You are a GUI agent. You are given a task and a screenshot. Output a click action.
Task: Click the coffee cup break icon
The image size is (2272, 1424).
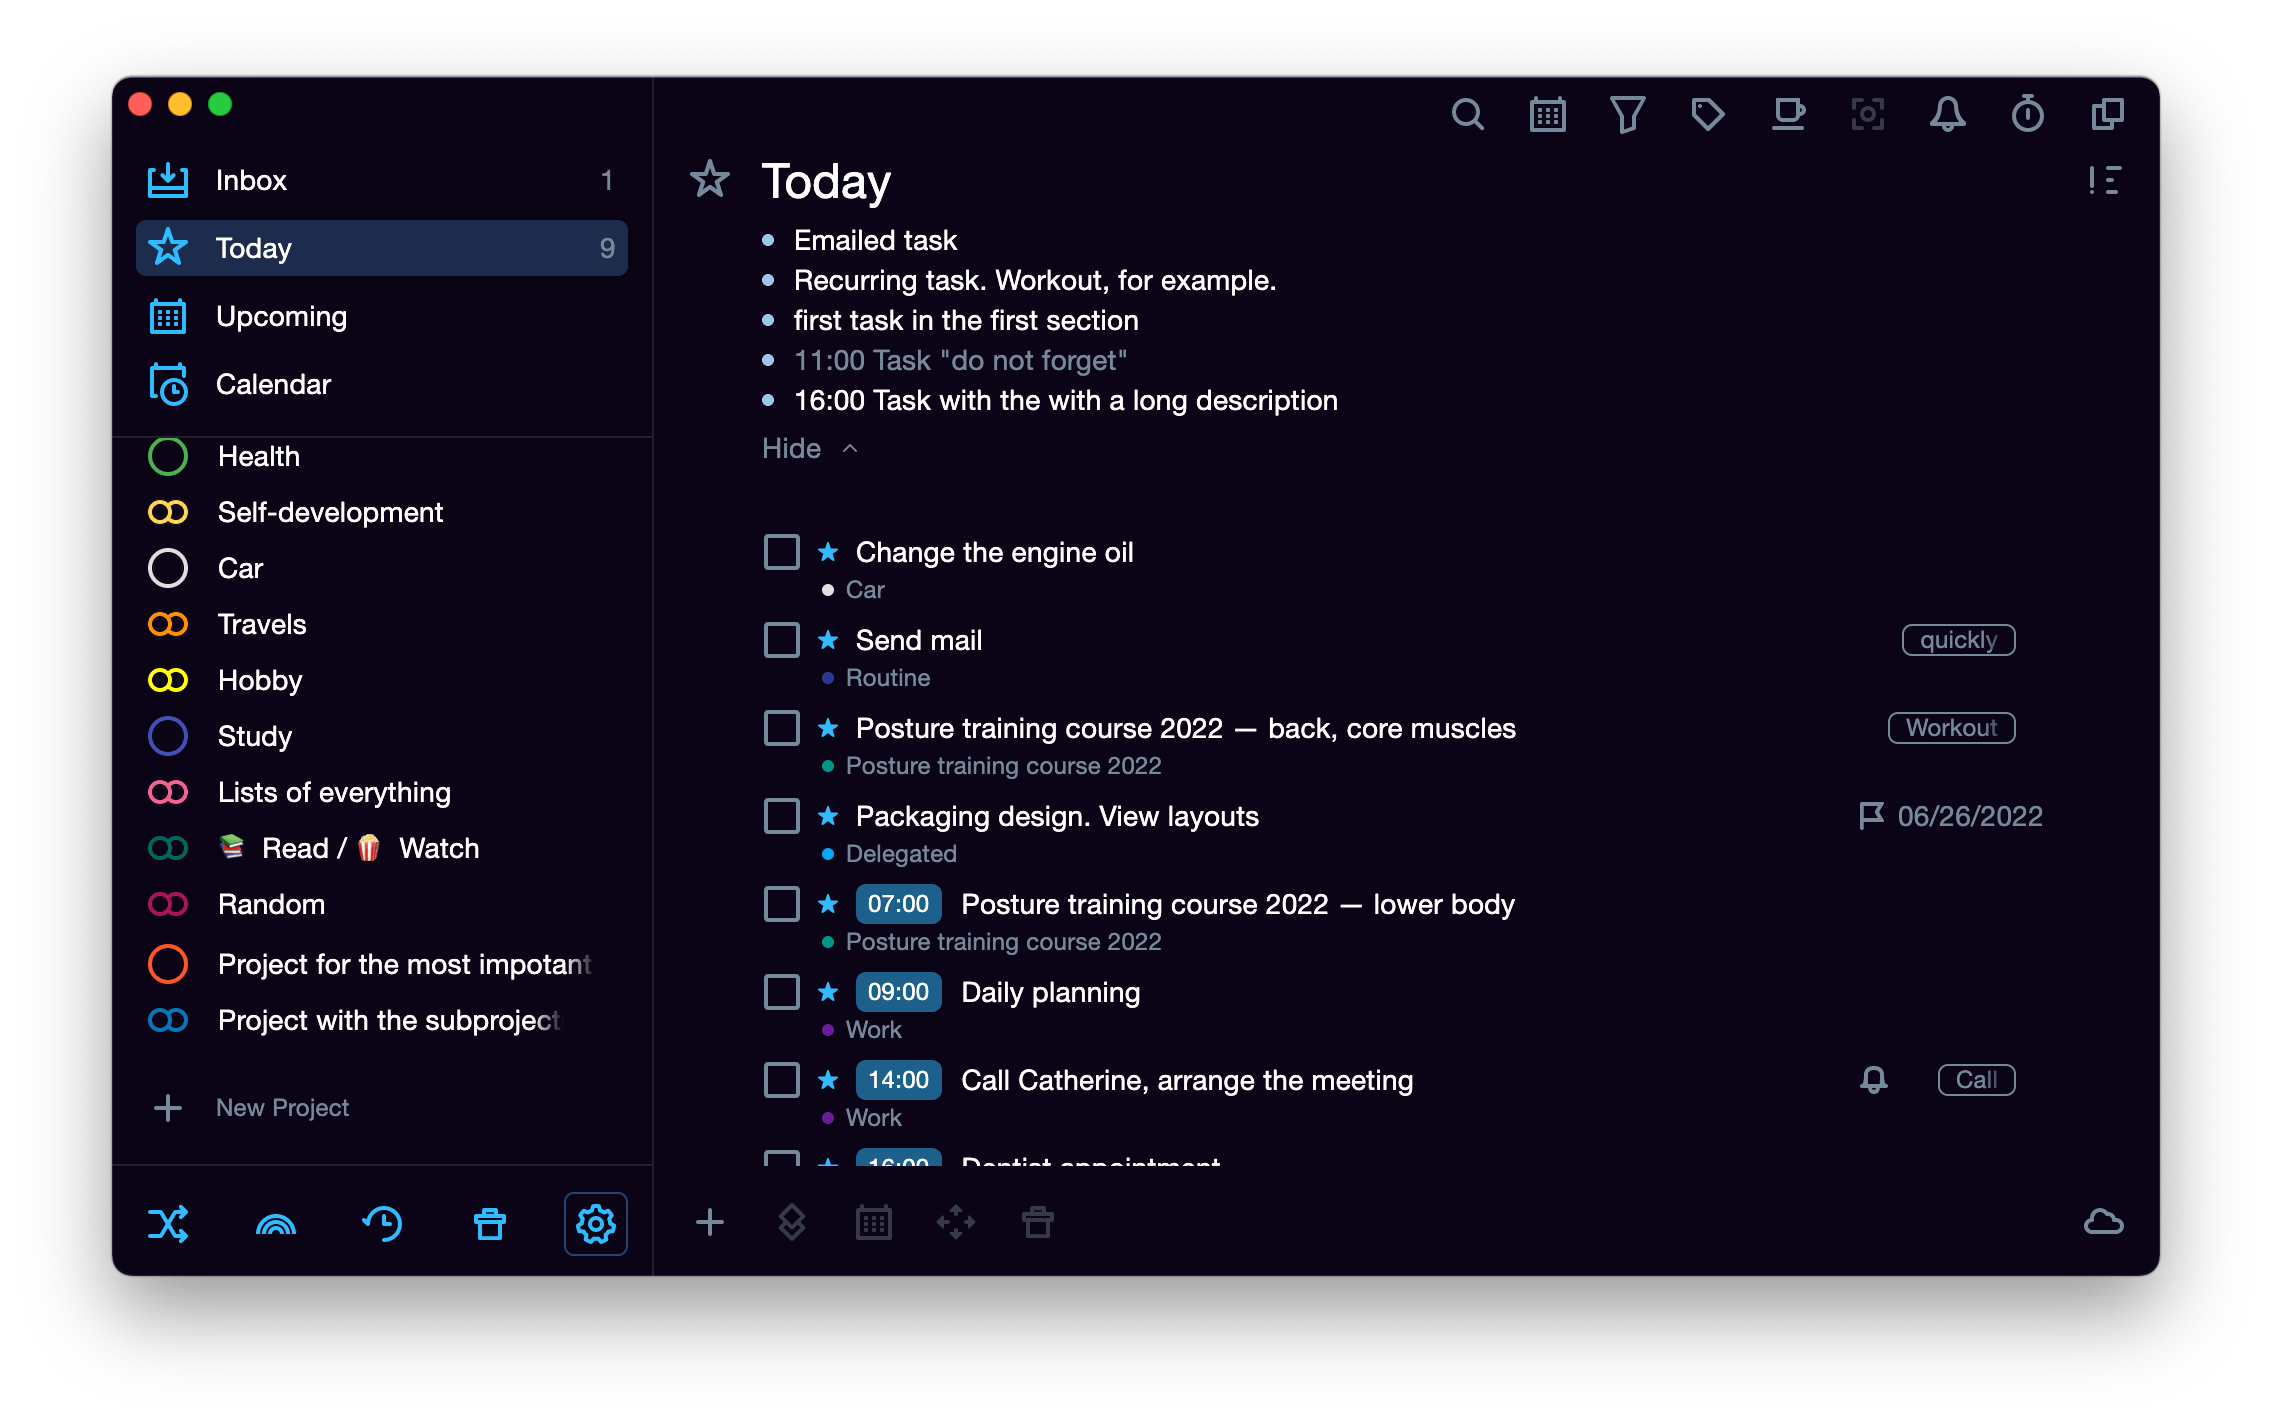pyautogui.click(x=1788, y=115)
